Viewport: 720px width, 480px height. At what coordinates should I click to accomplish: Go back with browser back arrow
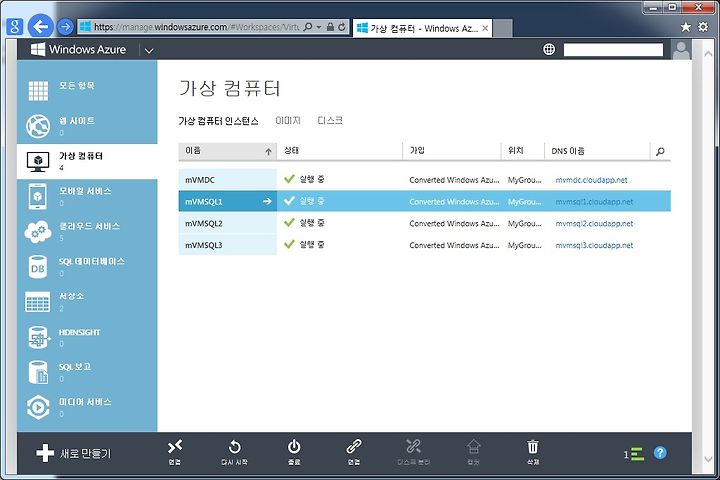(41, 27)
